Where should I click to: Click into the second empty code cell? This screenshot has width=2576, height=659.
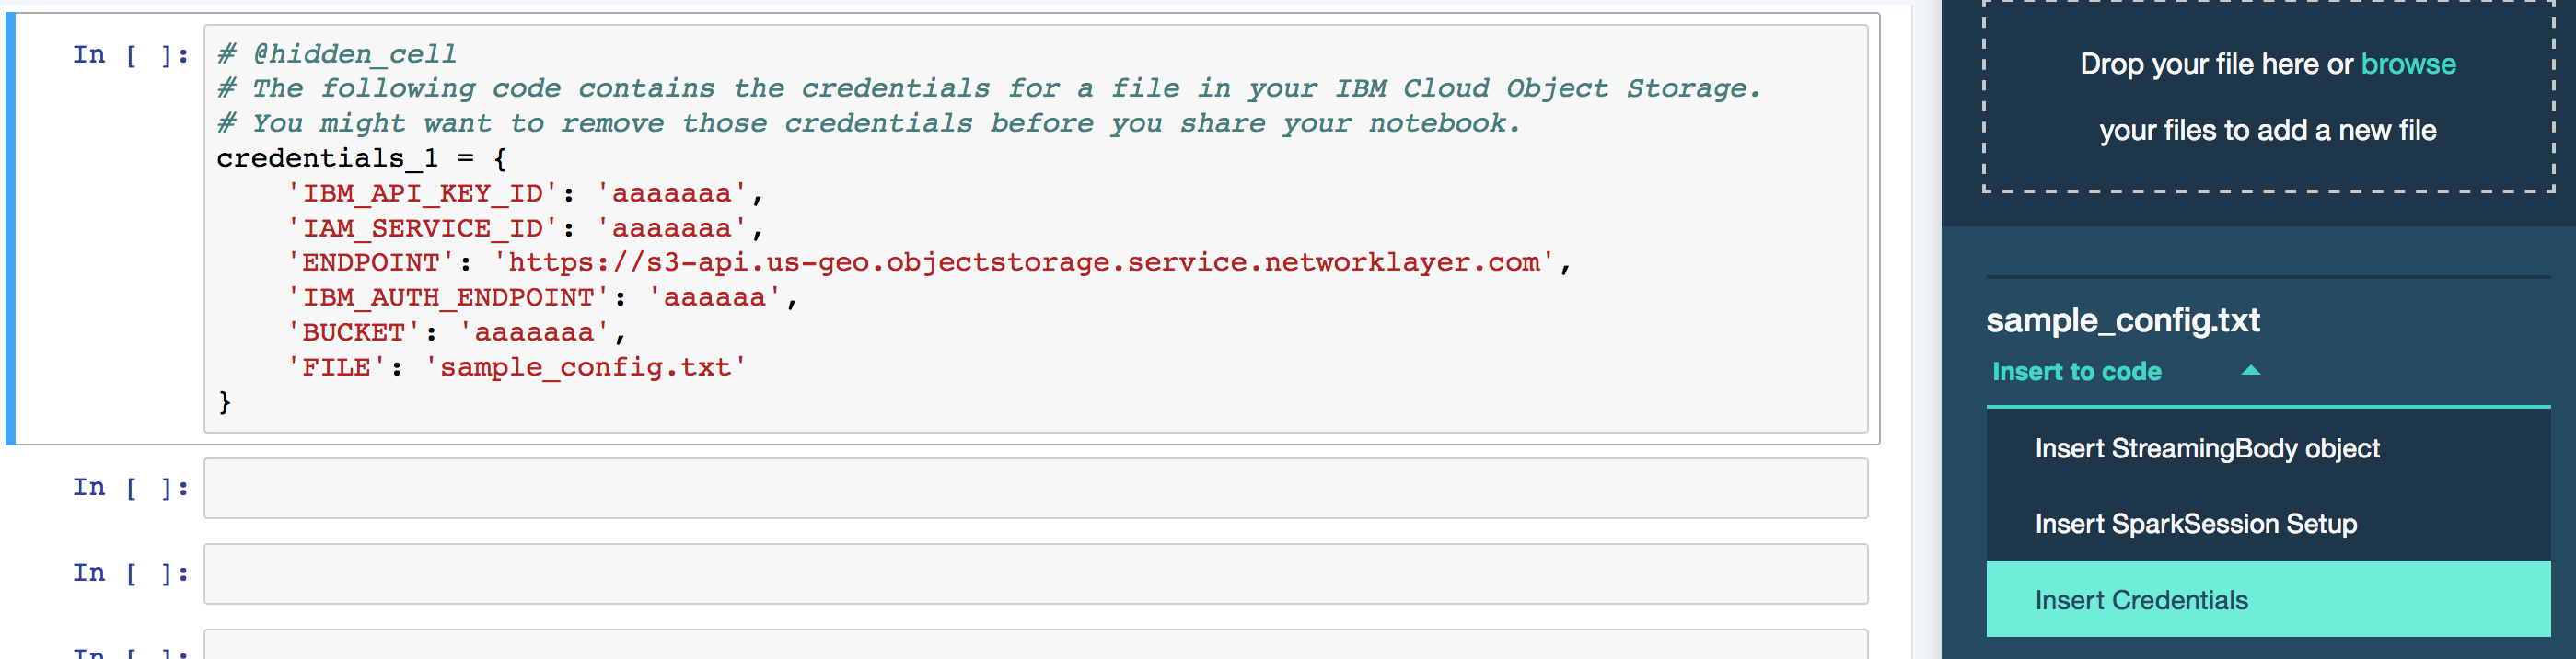1035,488
